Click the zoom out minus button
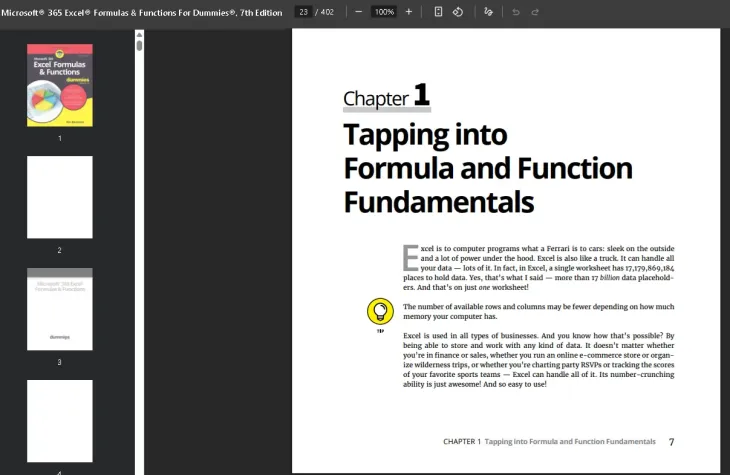 [359, 12]
